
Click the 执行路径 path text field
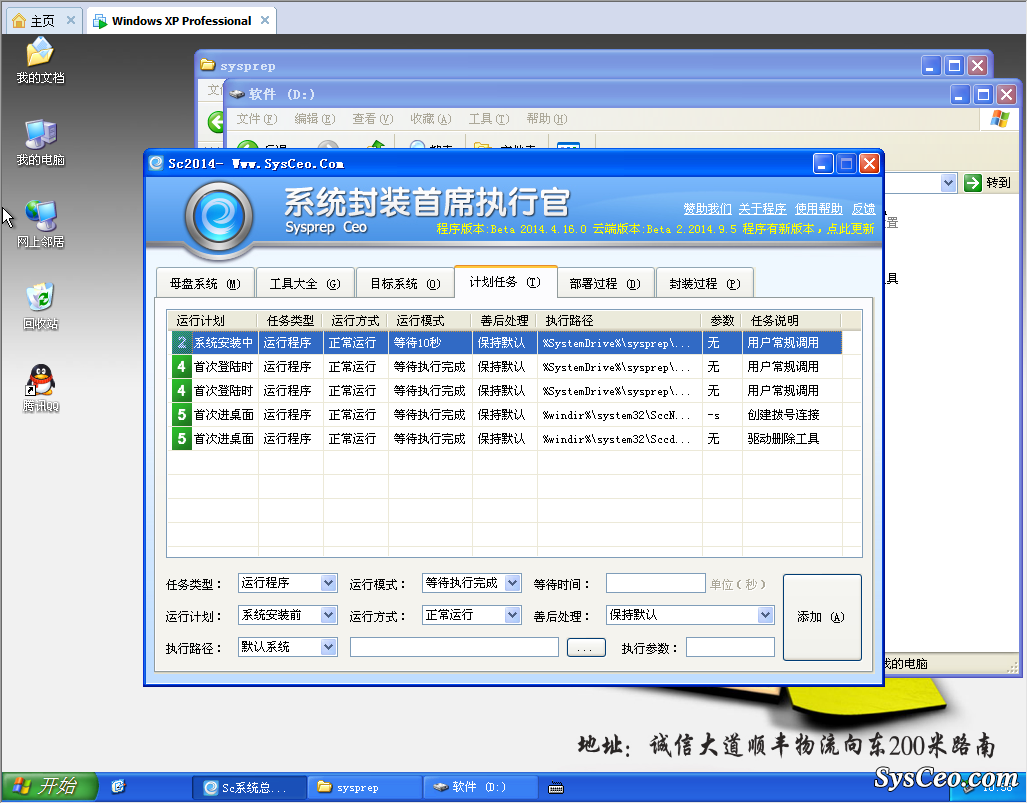point(454,647)
